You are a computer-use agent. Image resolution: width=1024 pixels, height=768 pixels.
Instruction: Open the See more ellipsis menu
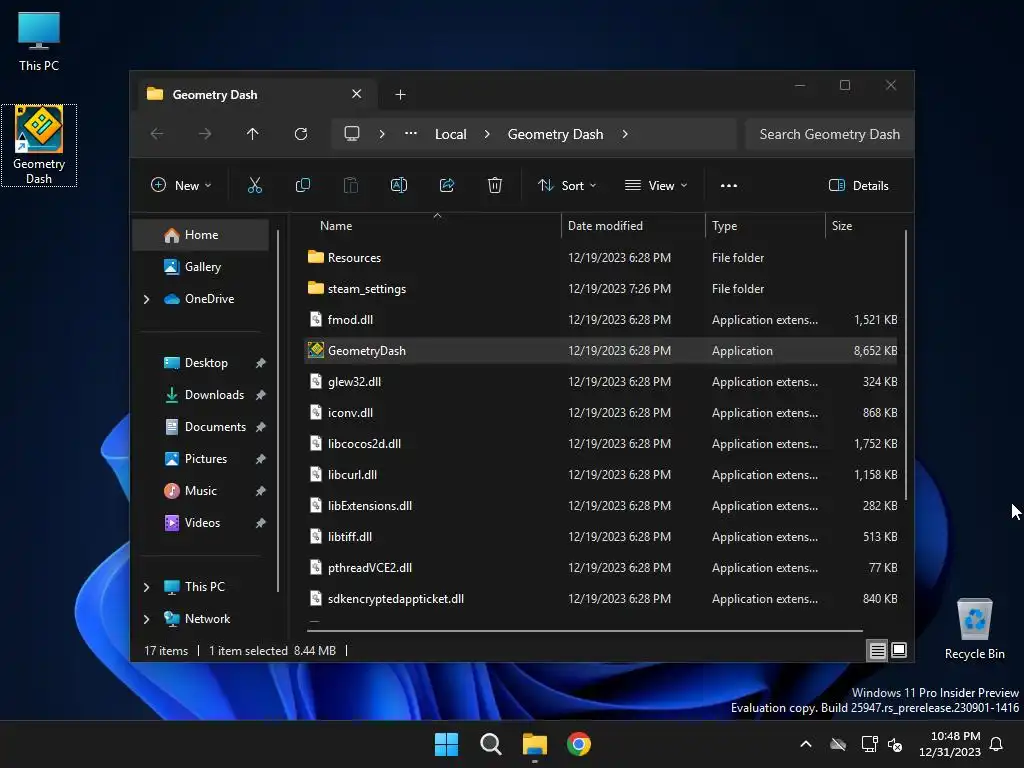point(729,185)
